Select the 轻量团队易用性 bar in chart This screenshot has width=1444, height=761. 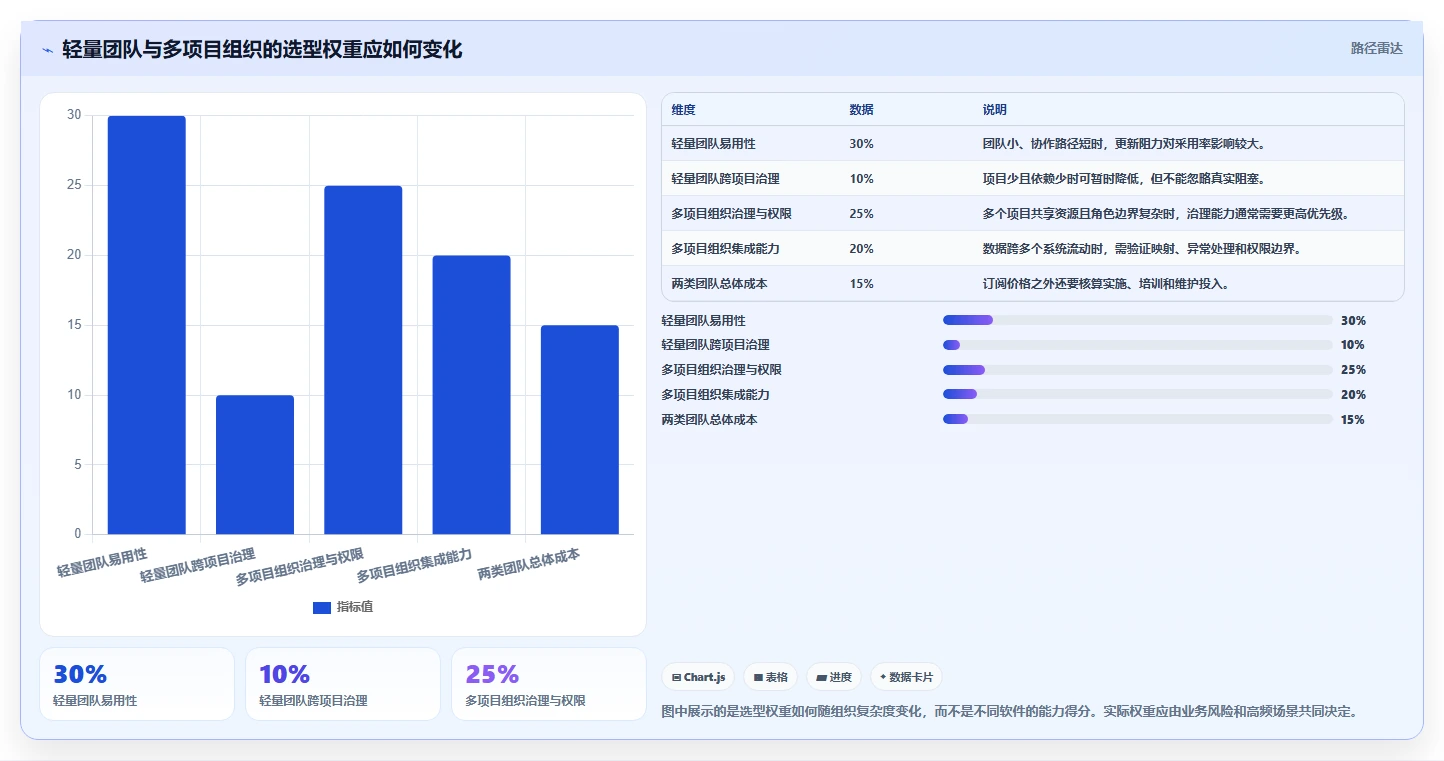pos(147,325)
